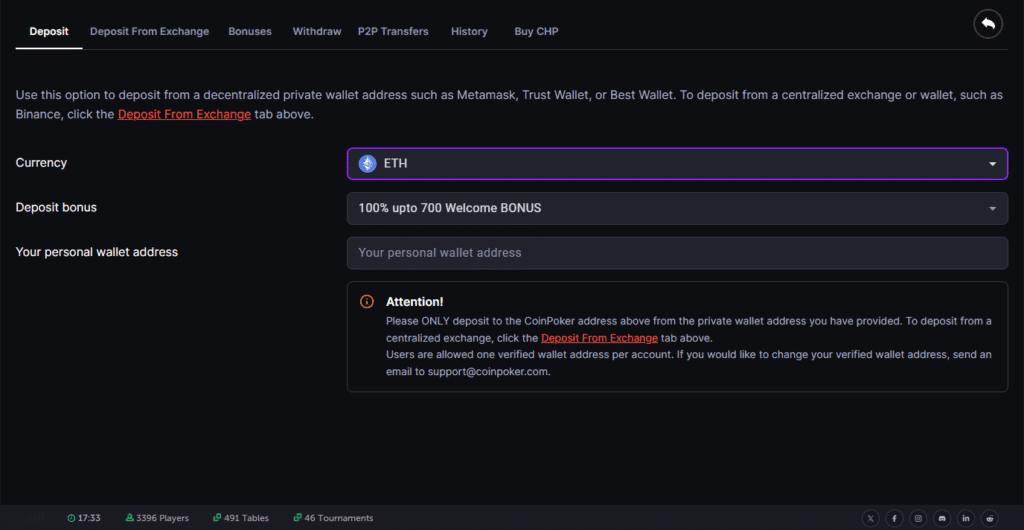1024x530 pixels.
Task: Click the back arrow button
Action: [x=987, y=23]
